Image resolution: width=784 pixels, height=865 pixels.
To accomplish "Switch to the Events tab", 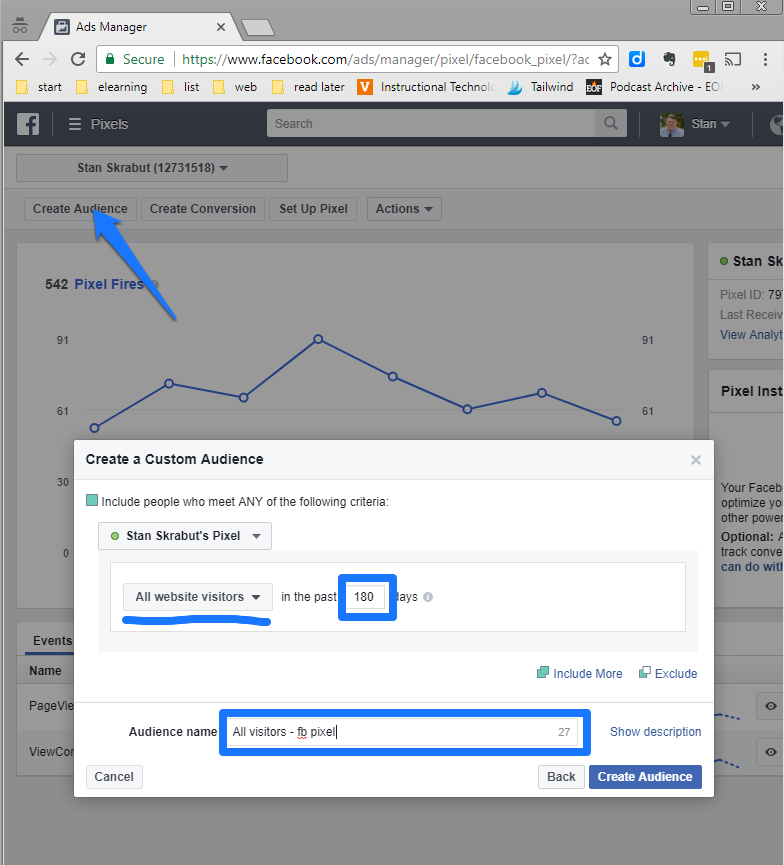I will (x=52, y=641).
